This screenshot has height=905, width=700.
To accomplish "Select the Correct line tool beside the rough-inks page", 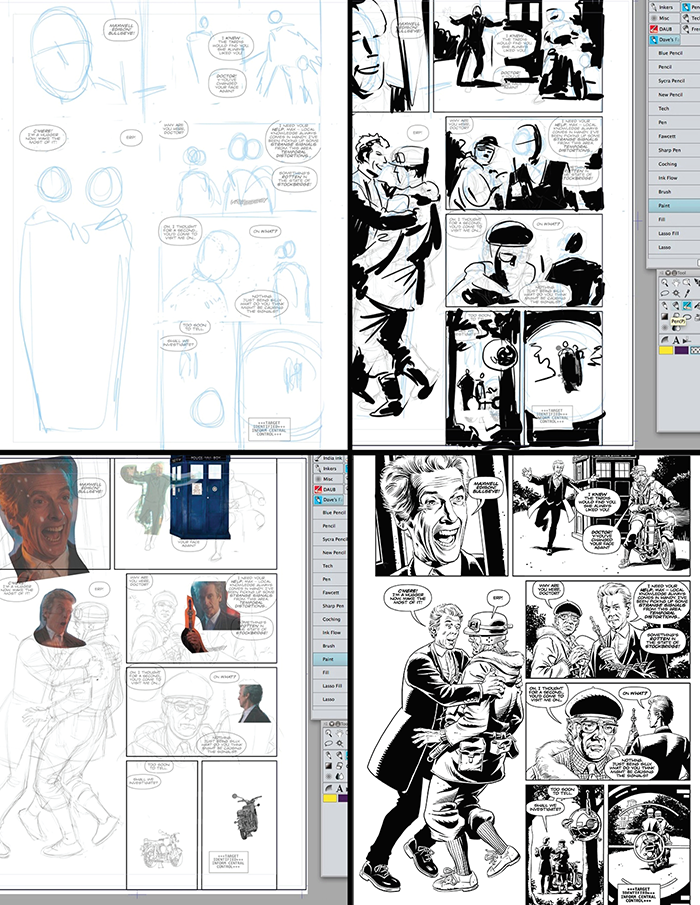I will (687, 341).
